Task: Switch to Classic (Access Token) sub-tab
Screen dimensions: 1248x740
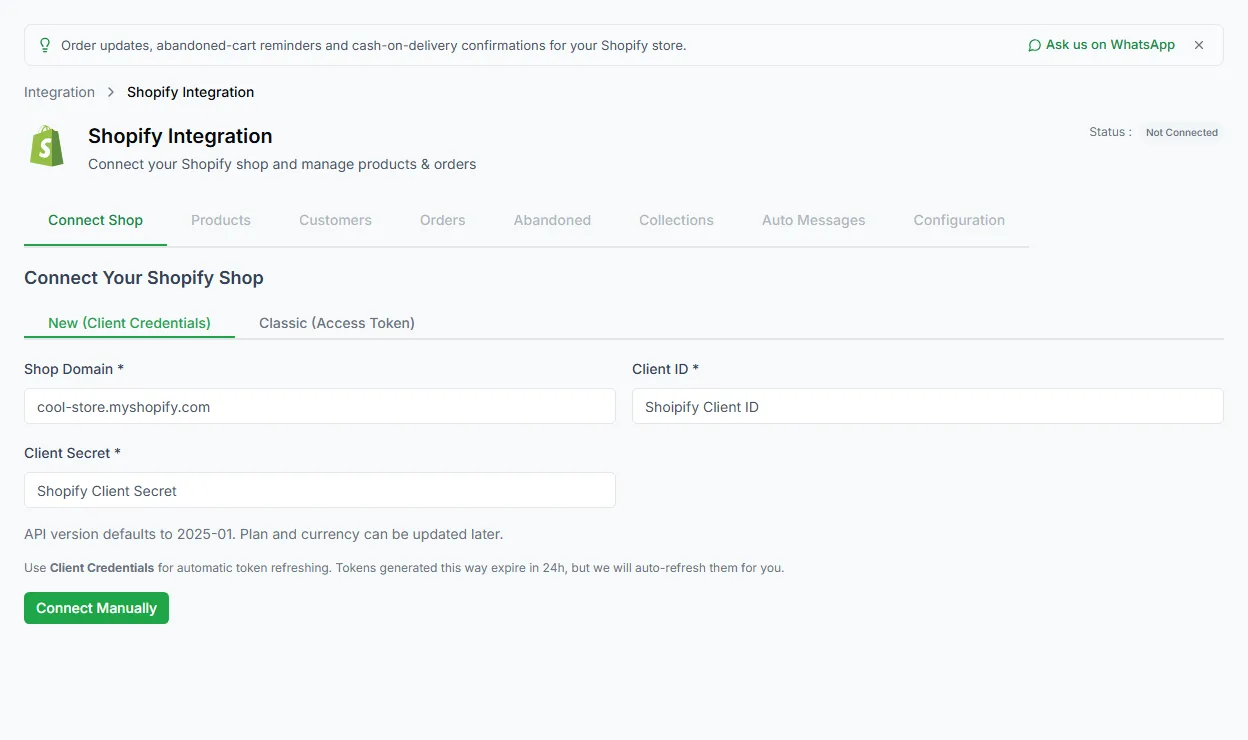Action: pos(337,323)
